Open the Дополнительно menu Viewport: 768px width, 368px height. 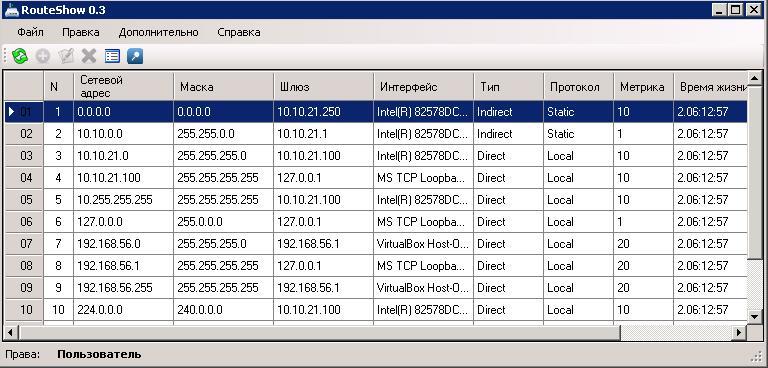tap(159, 32)
